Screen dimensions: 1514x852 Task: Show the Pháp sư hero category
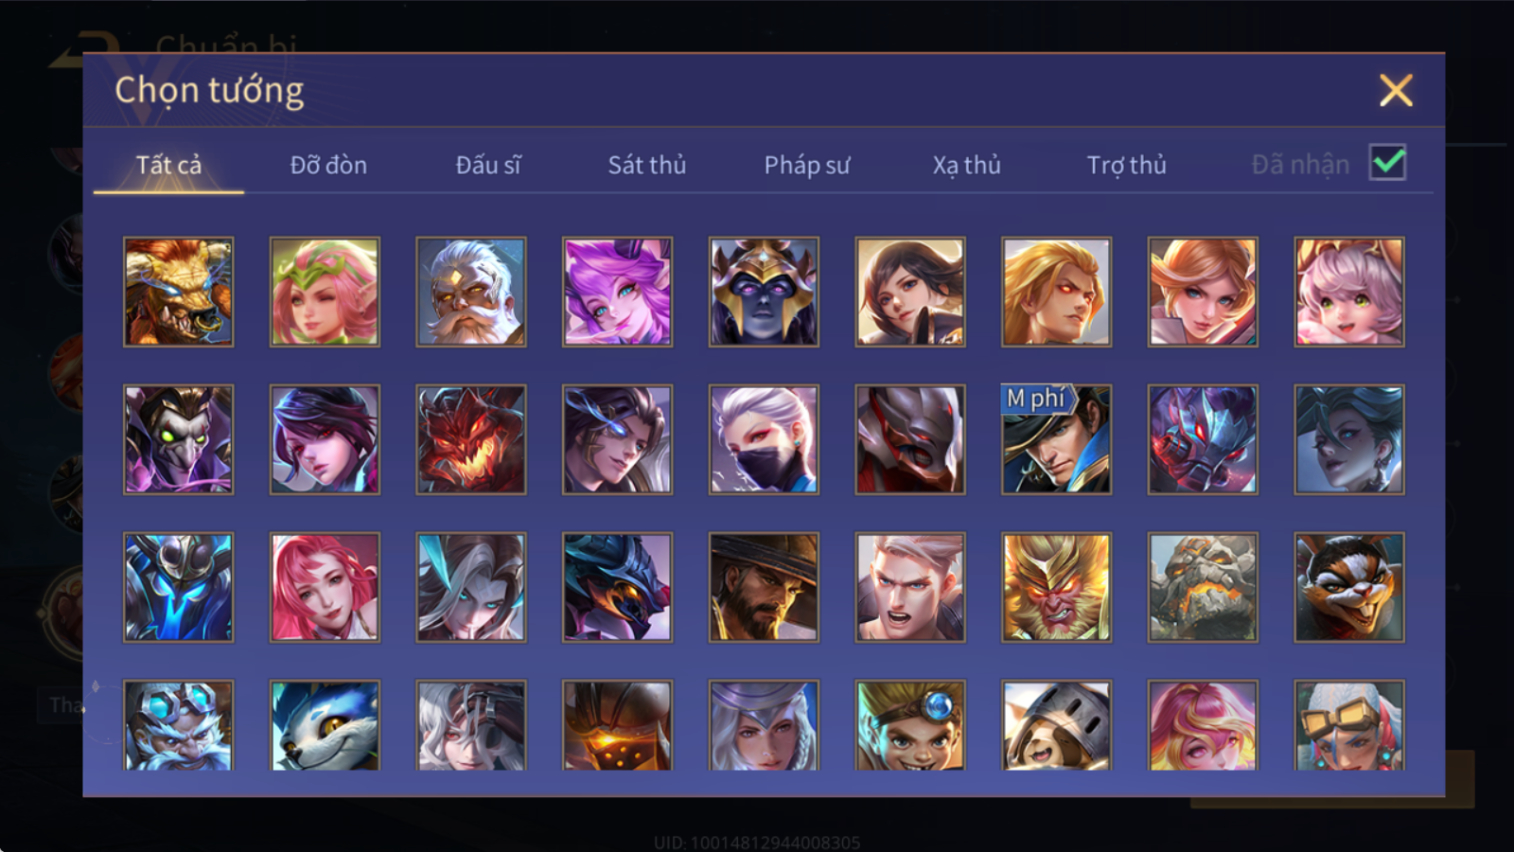pos(807,165)
